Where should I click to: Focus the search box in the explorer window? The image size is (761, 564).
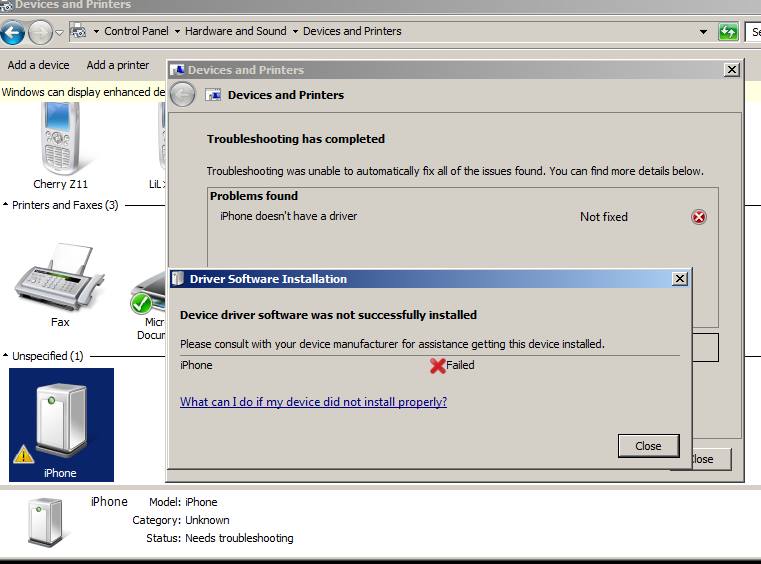pyautogui.click(x=753, y=32)
